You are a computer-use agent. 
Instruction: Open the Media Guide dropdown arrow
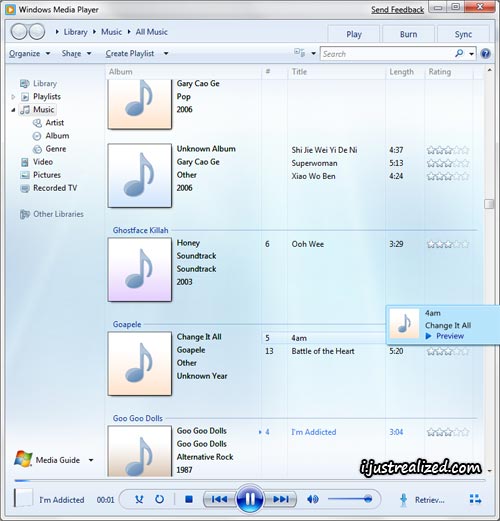tap(91, 460)
